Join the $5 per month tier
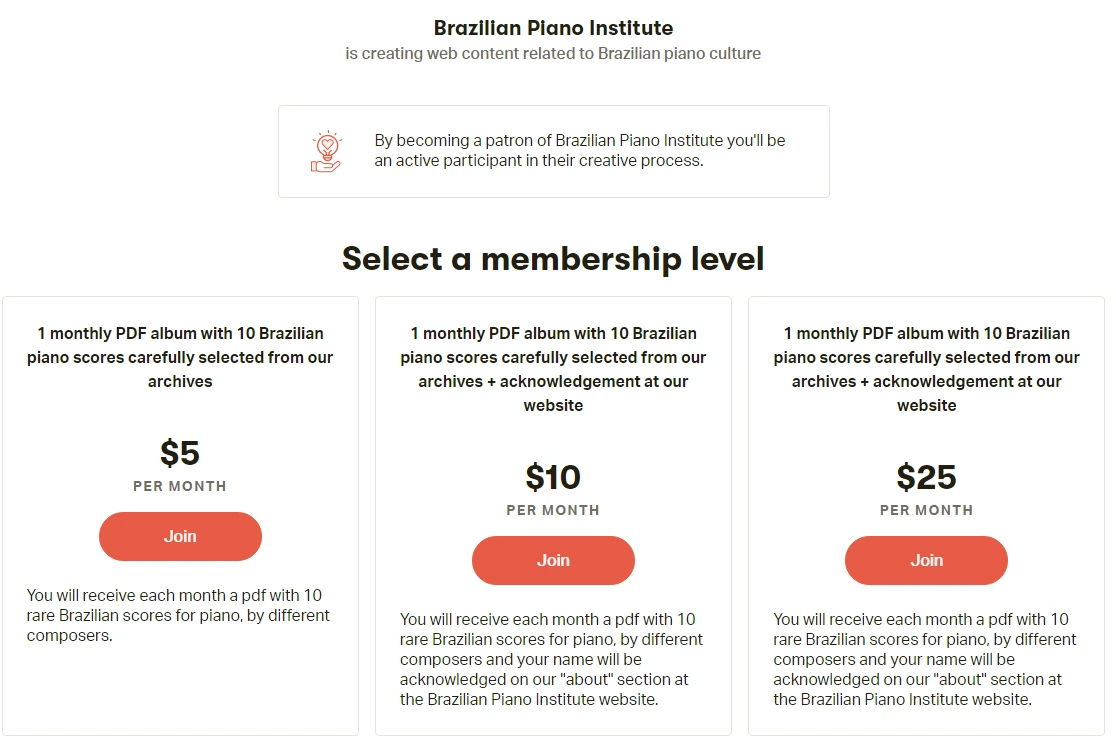The width and height of the screenshot is (1116, 743). (x=180, y=536)
